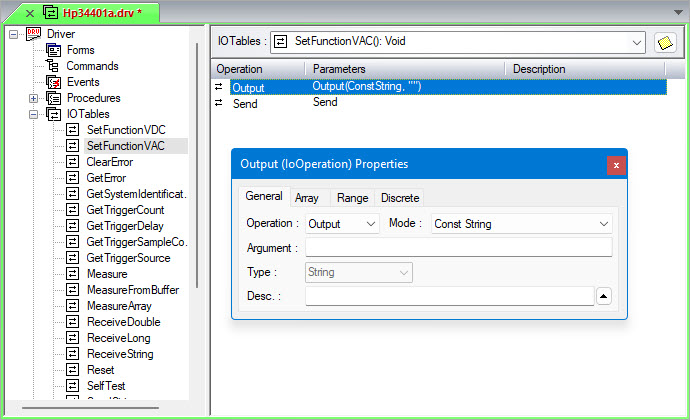Click the Events icon in the tree
This screenshot has height=420, width=690.
pos(53,82)
